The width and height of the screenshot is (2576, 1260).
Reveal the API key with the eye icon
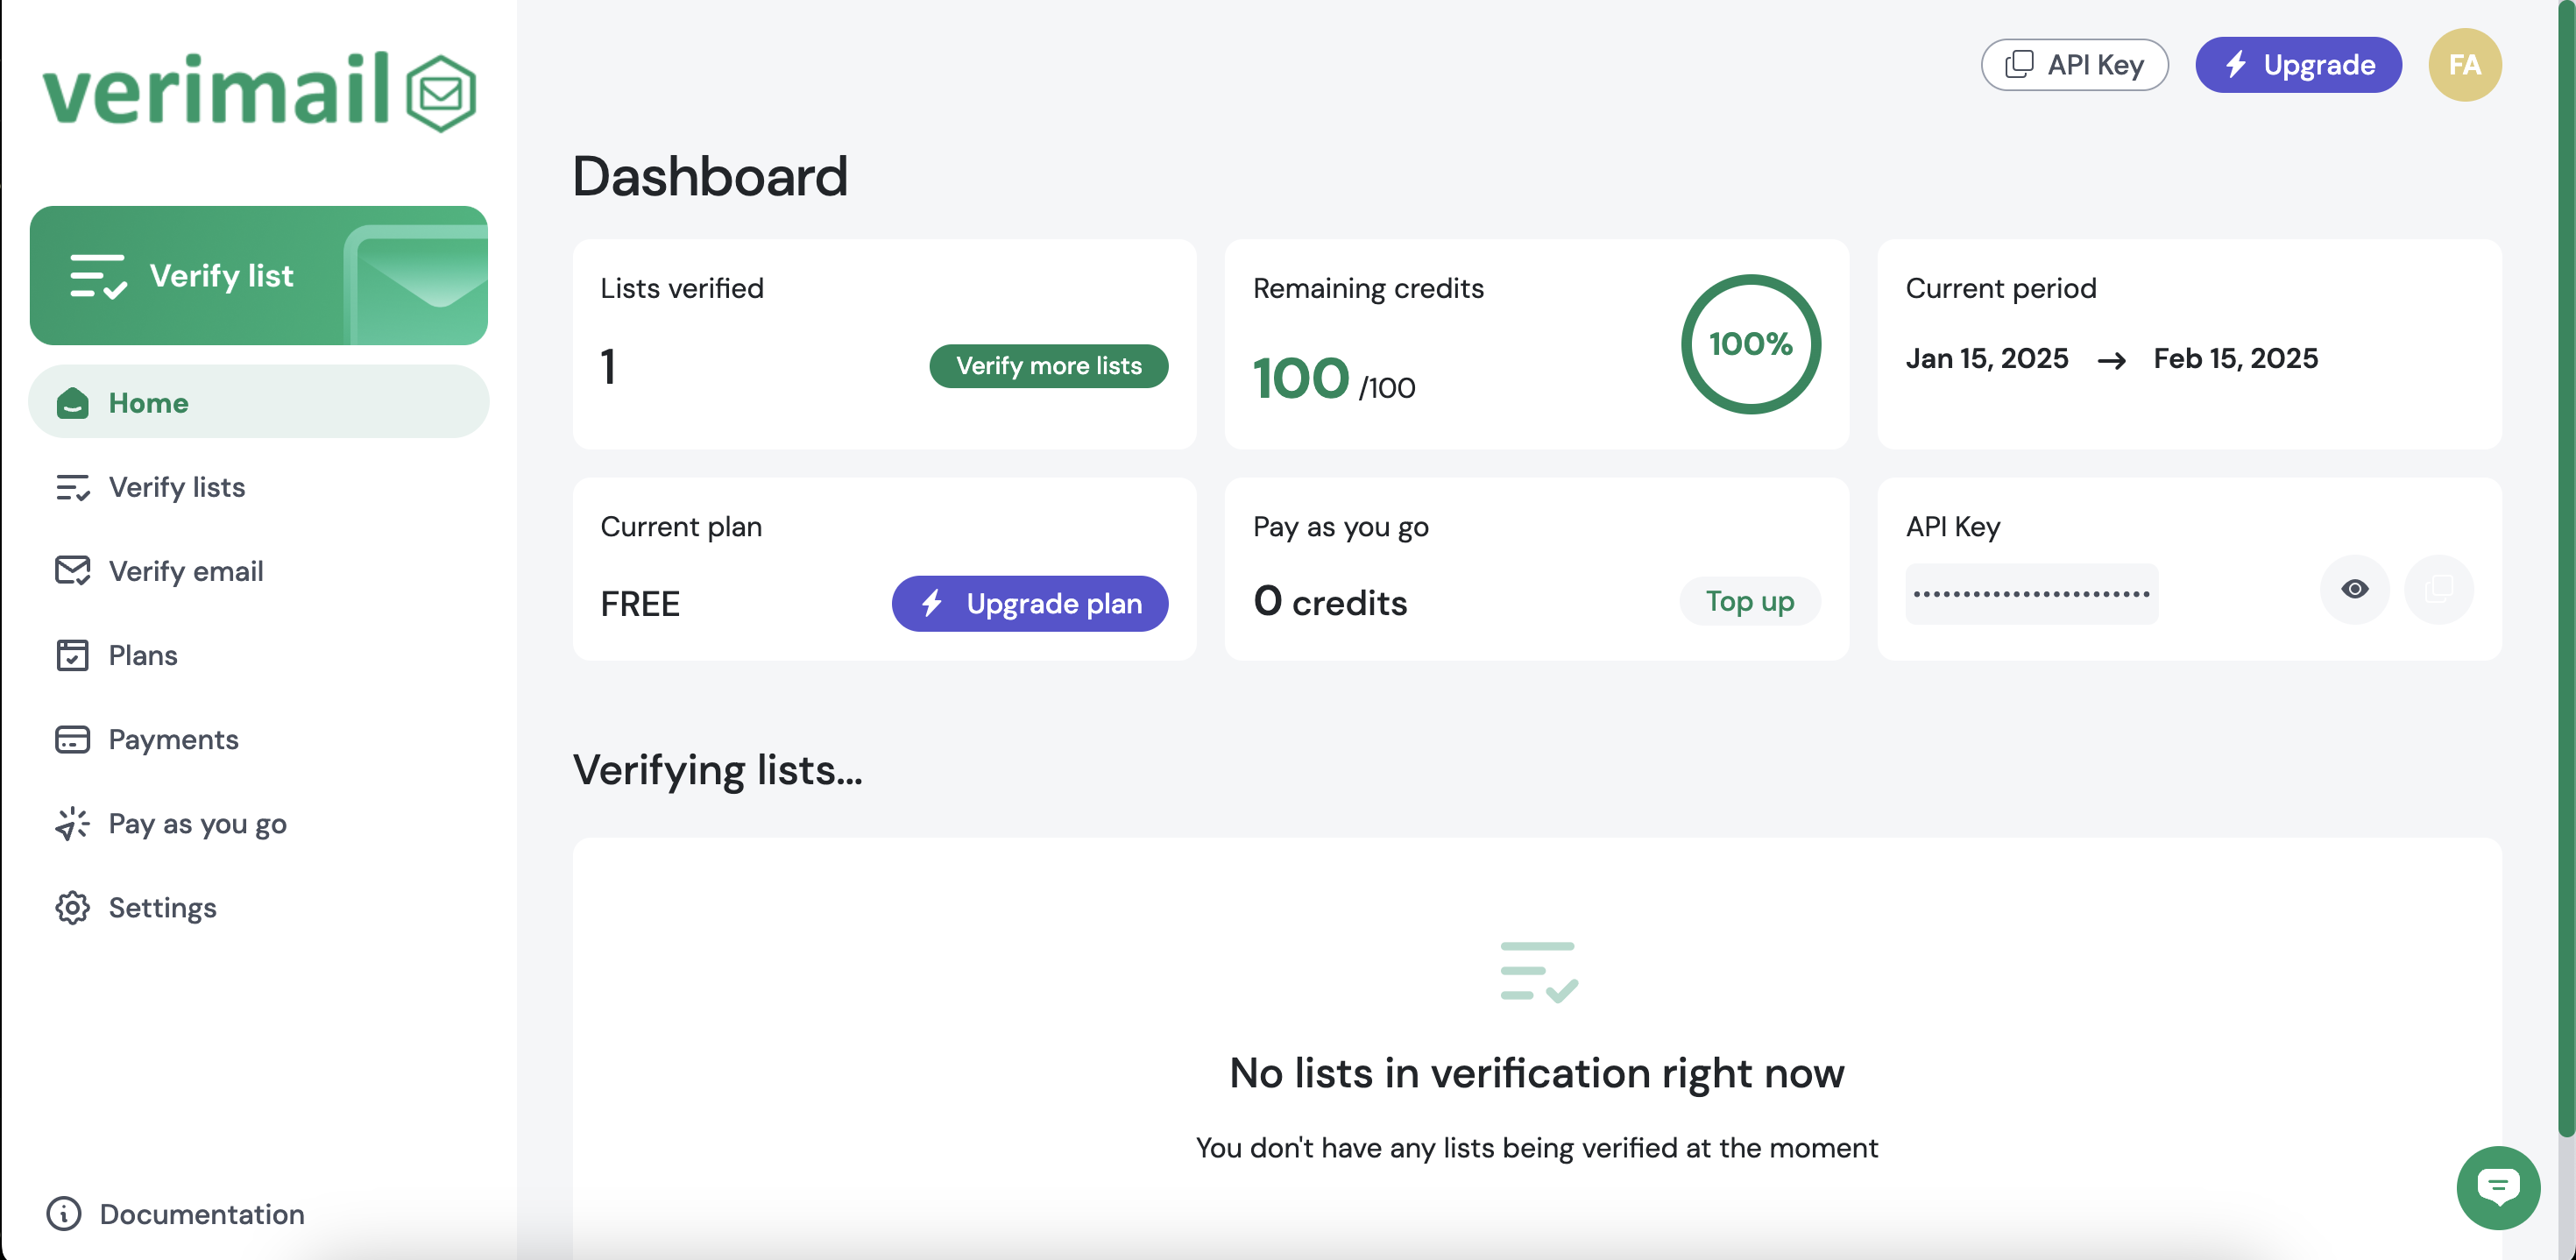click(x=2355, y=589)
